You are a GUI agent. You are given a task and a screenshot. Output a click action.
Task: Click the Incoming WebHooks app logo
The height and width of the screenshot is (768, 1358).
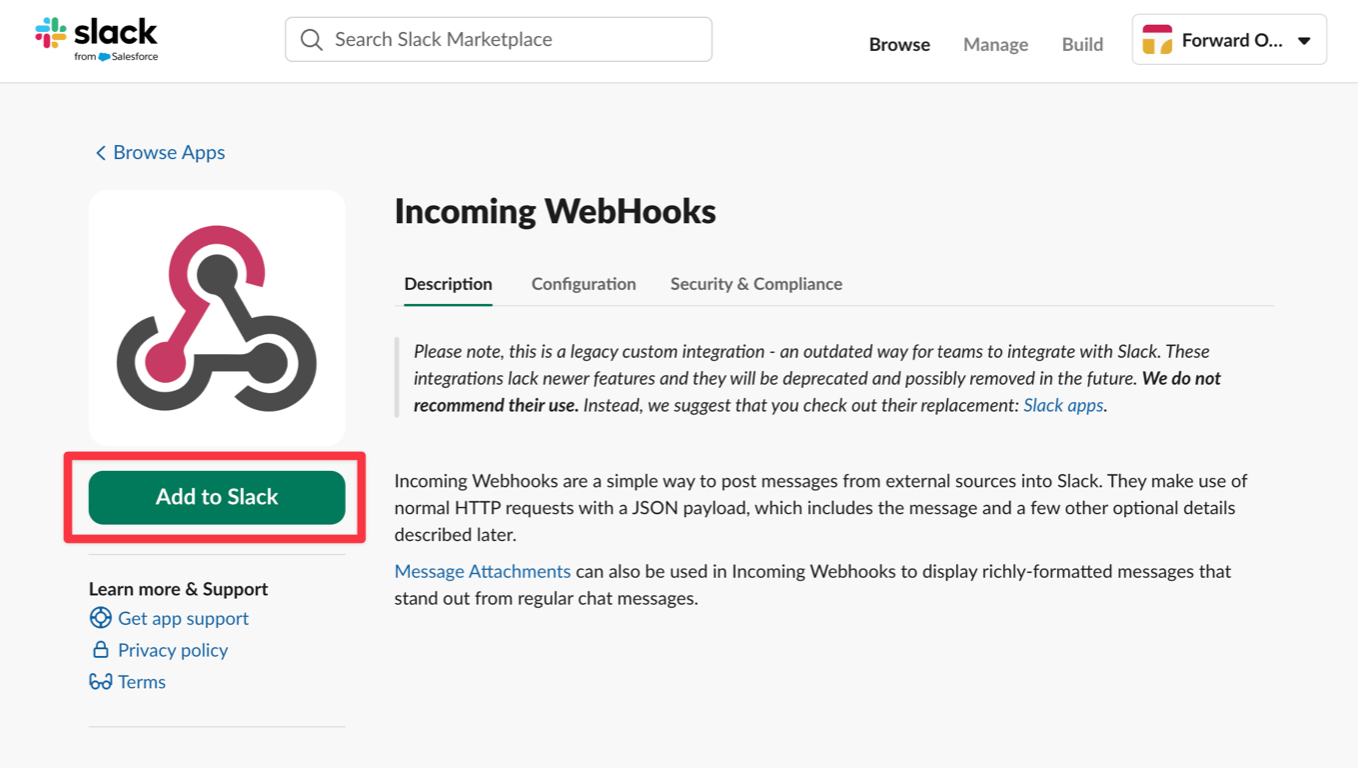pos(217,318)
